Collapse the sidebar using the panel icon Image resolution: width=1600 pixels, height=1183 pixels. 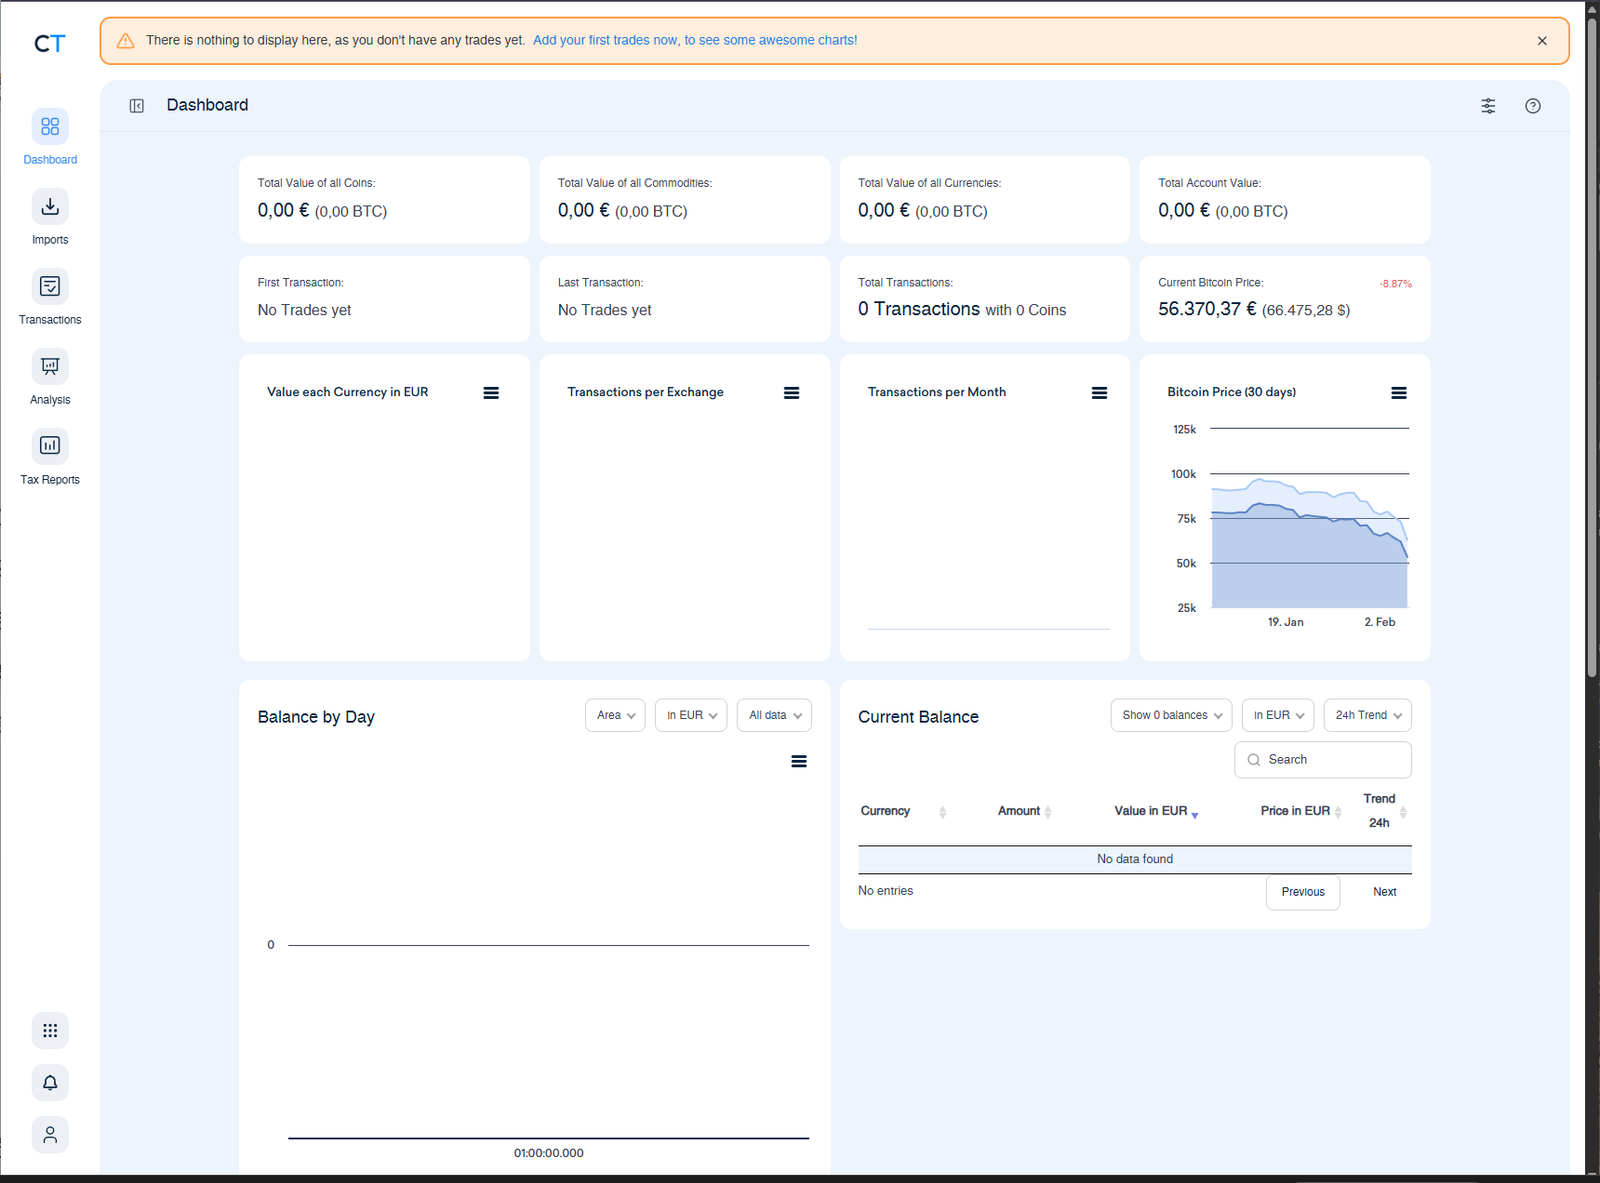136,105
